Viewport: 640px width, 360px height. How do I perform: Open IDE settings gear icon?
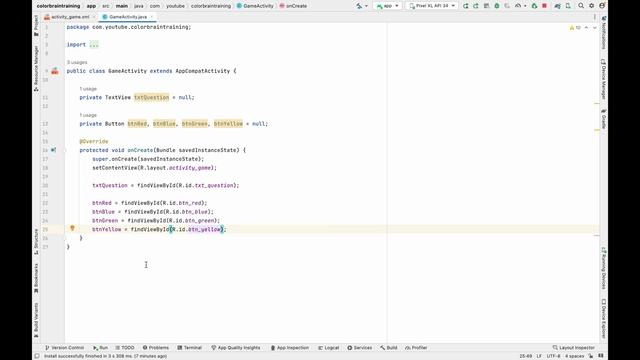(591, 6)
